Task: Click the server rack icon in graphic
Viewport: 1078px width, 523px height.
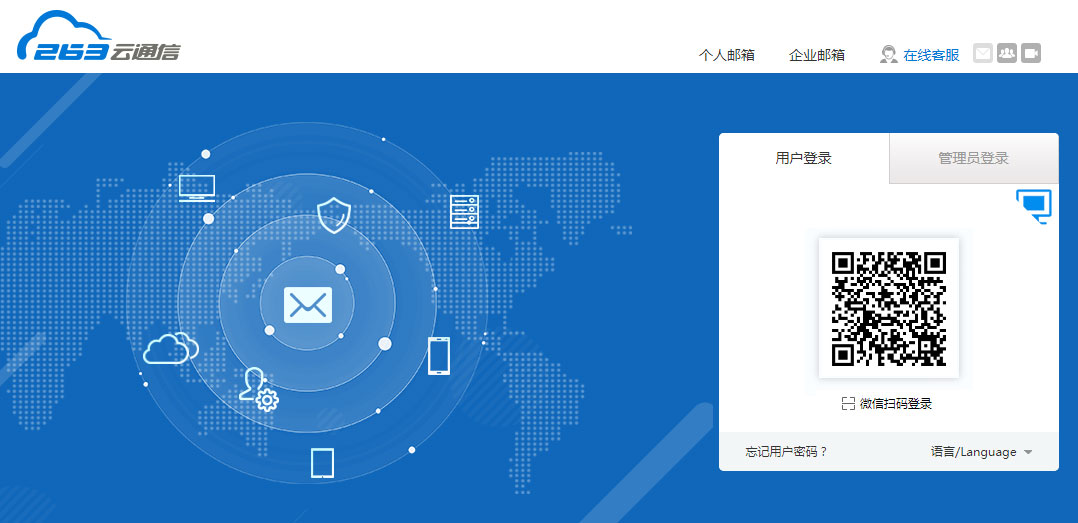Action: tap(464, 212)
